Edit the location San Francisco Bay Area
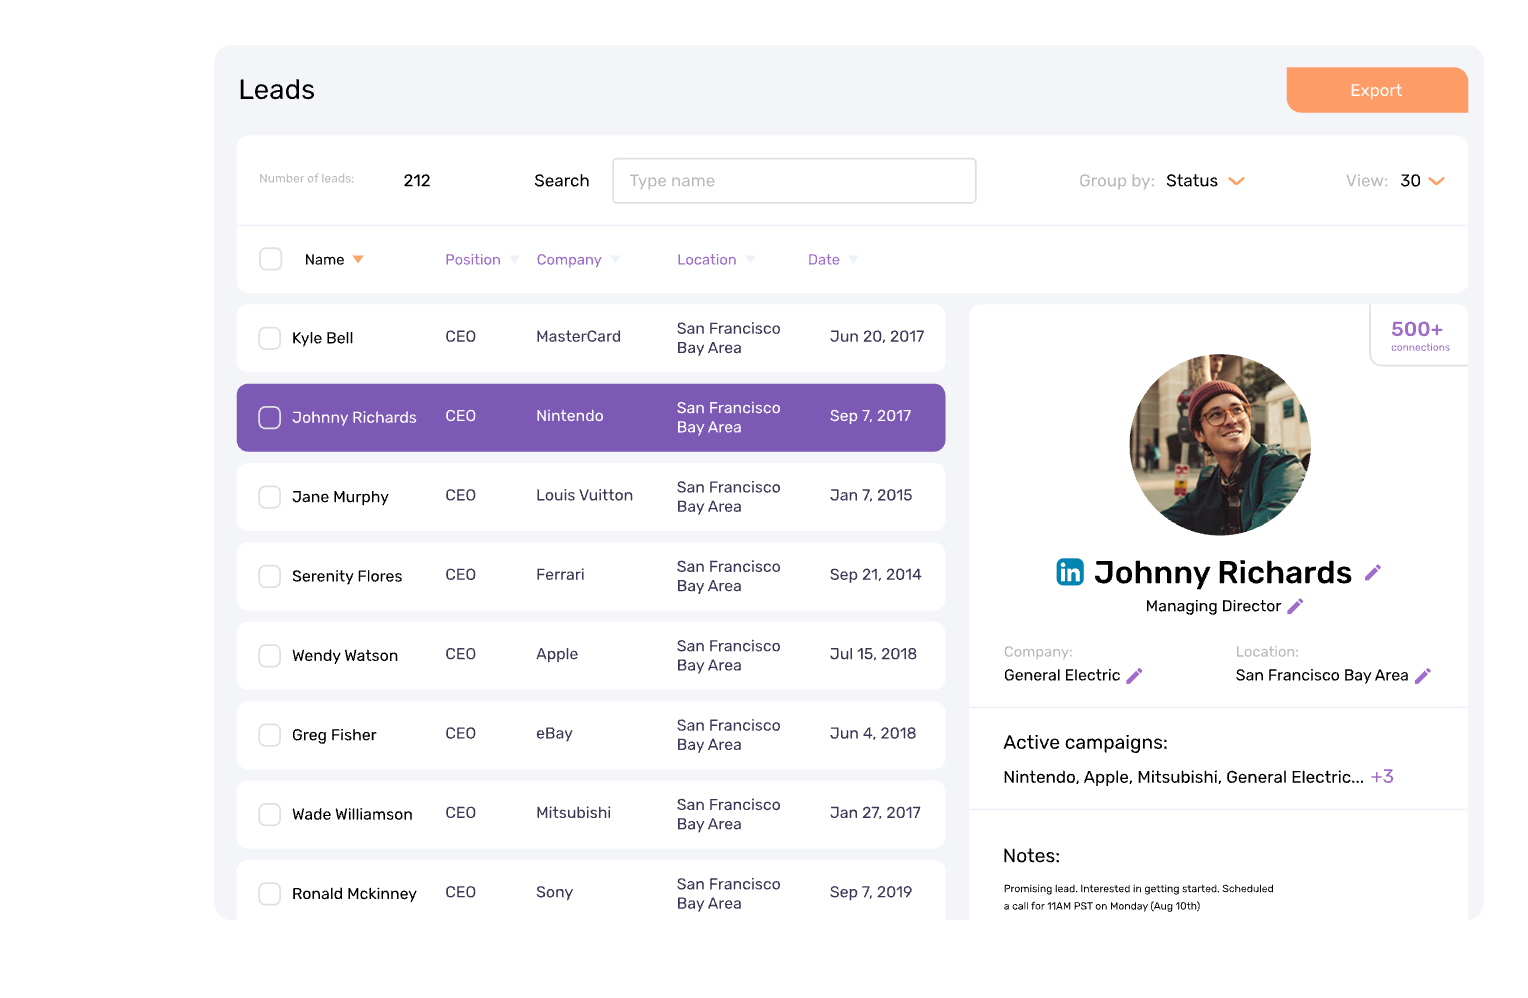 (1423, 675)
